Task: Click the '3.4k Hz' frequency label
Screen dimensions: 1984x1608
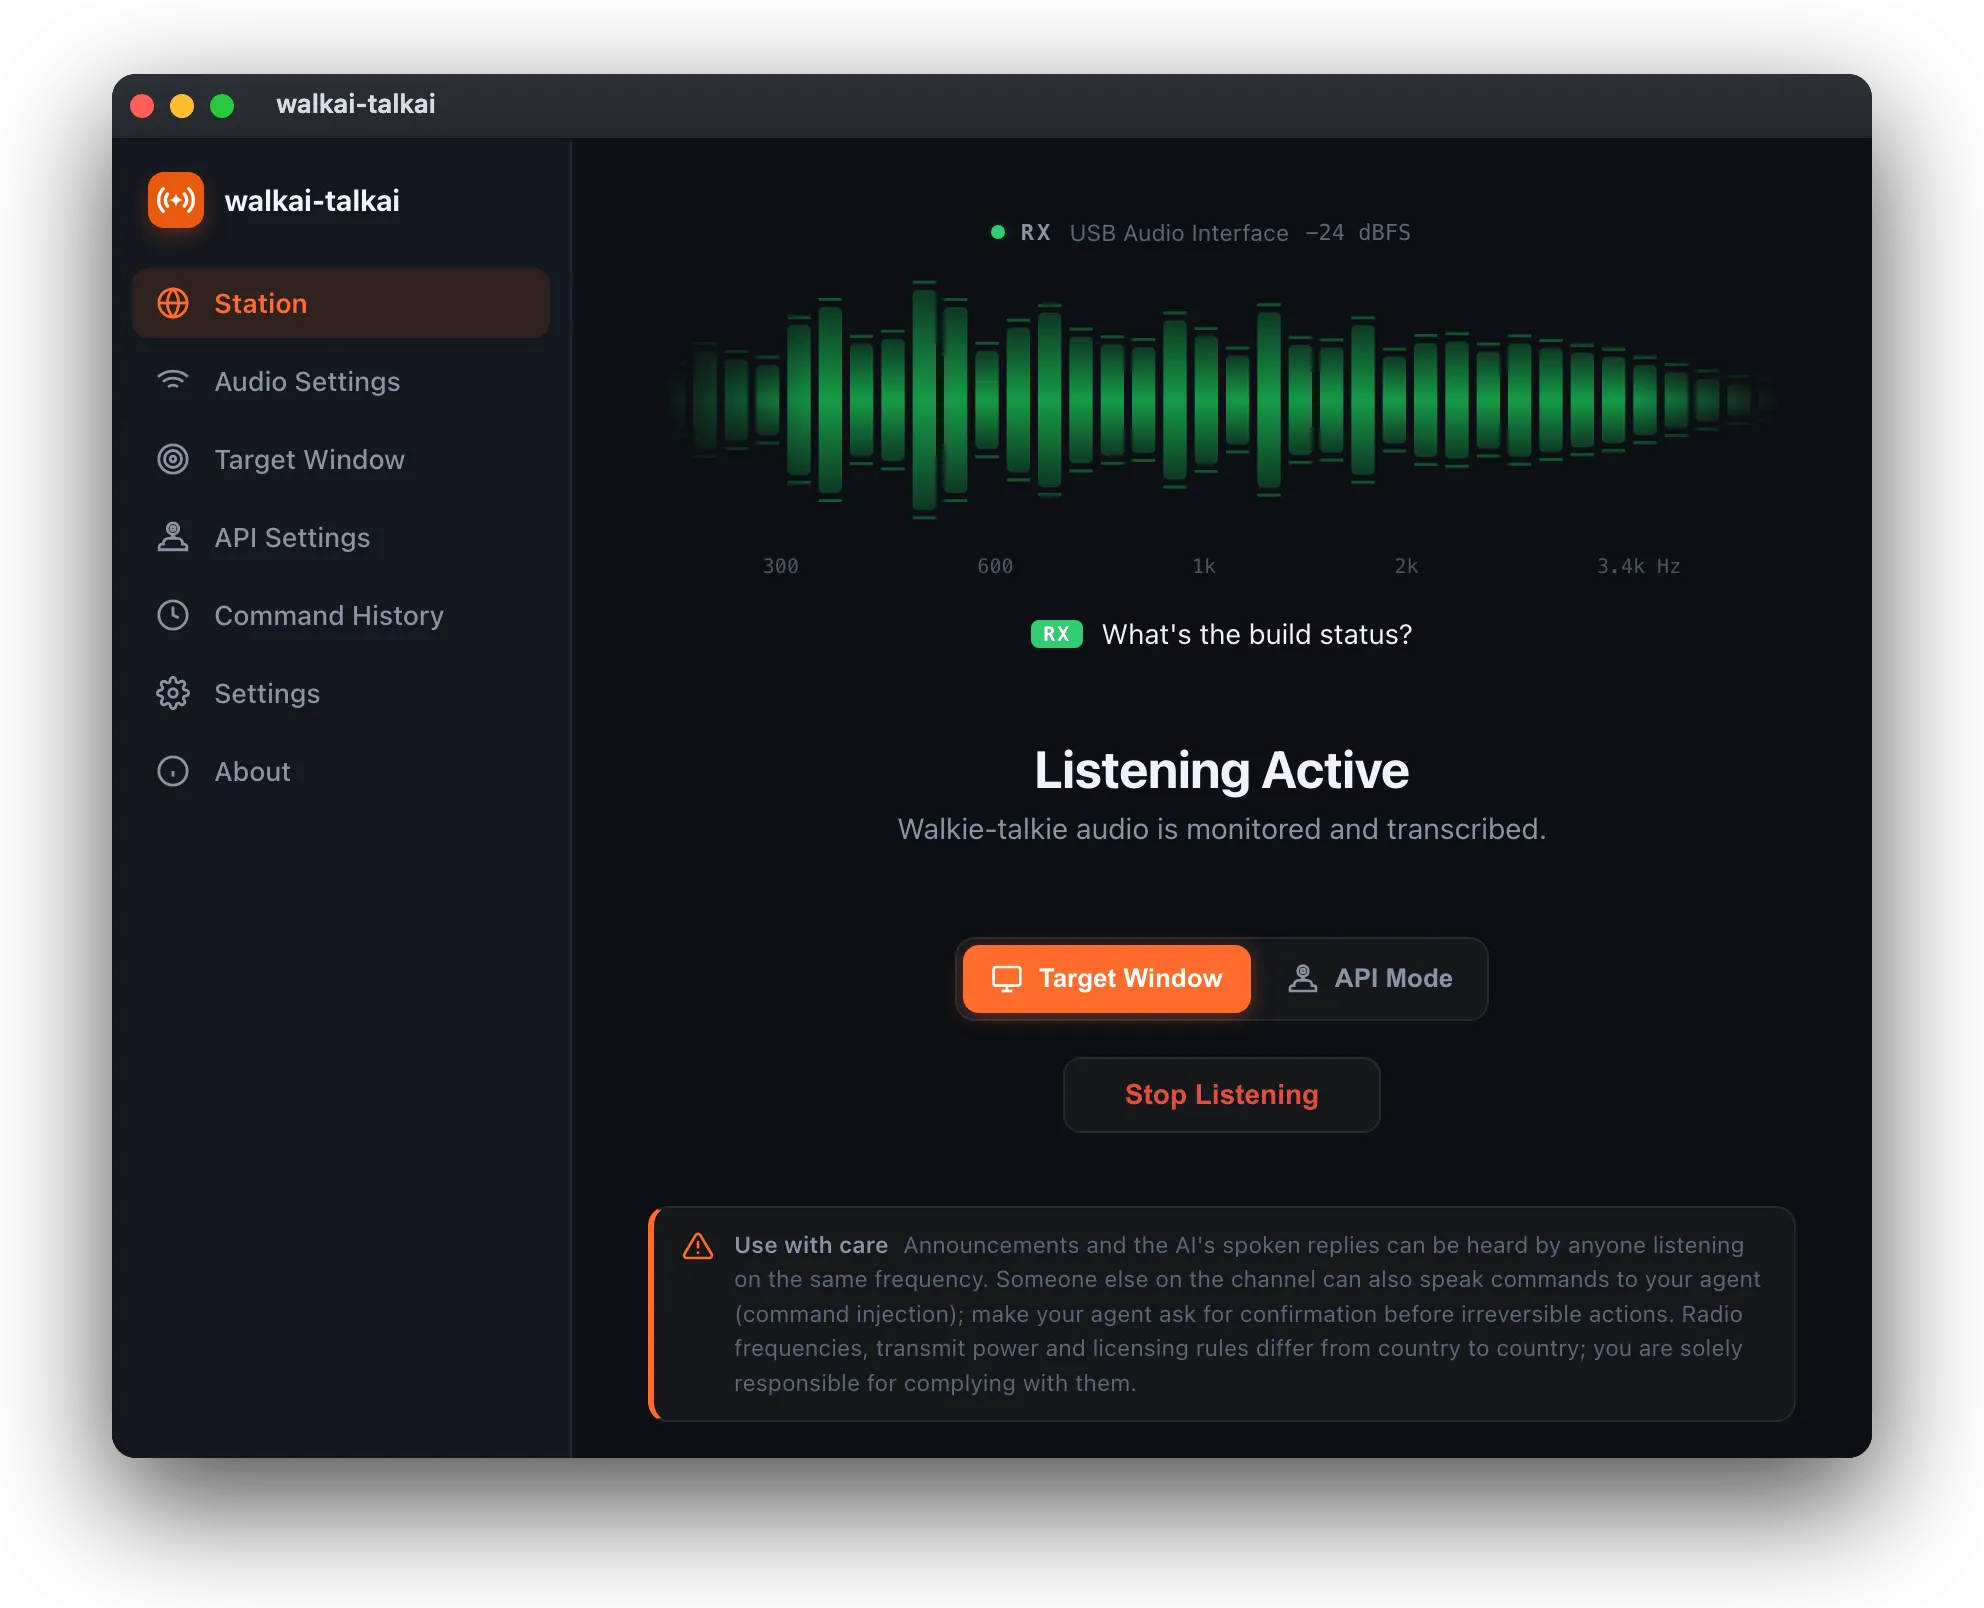Action: click(1638, 566)
